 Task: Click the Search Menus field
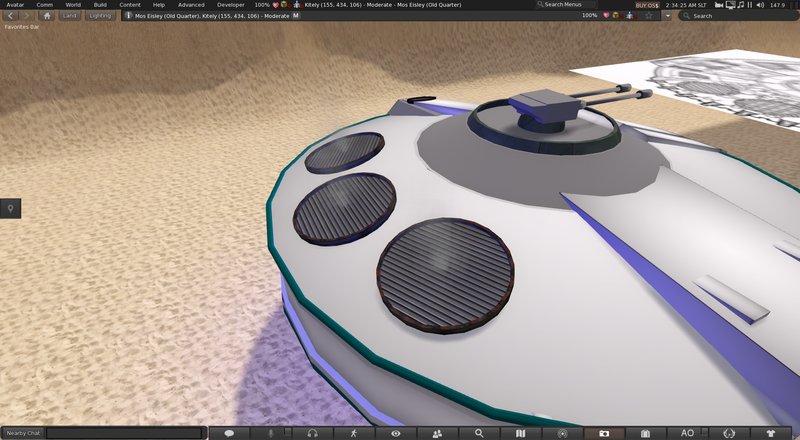point(565,5)
